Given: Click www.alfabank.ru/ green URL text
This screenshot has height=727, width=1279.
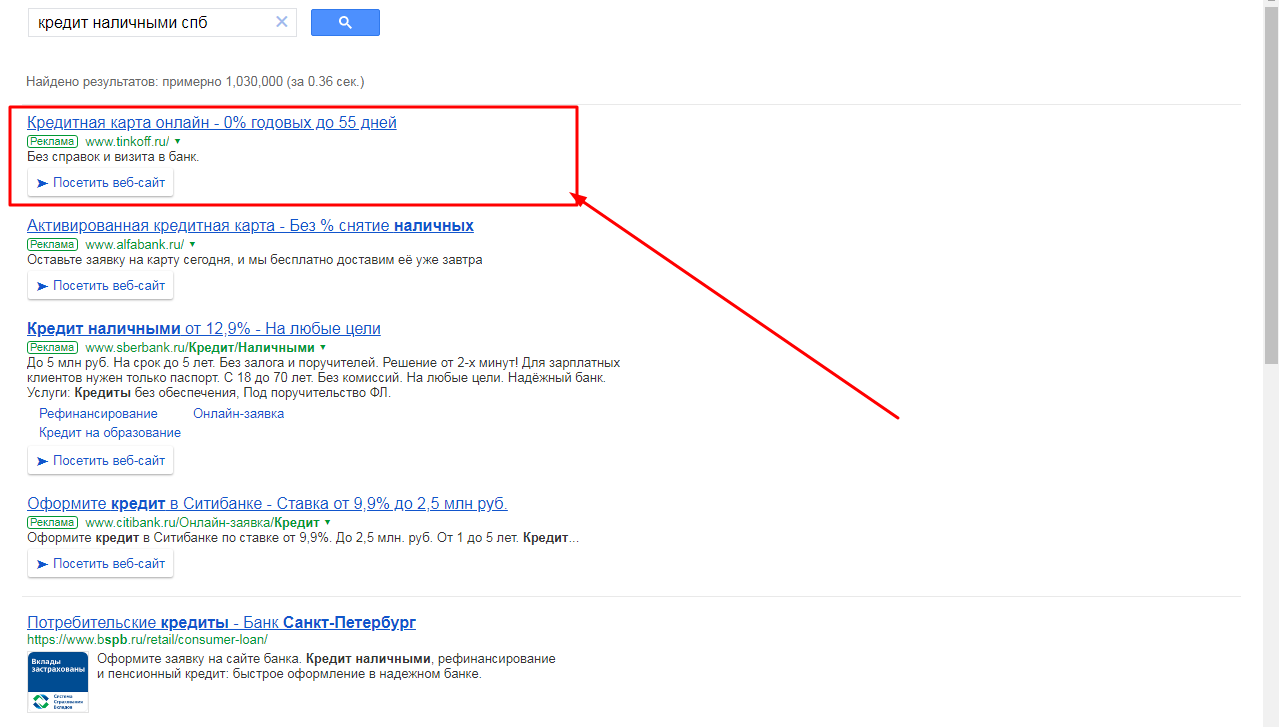Looking at the screenshot, I should 135,244.
